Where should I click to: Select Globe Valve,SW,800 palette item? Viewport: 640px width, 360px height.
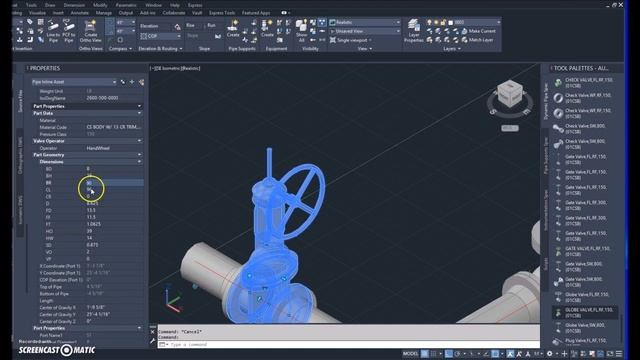click(586, 328)
